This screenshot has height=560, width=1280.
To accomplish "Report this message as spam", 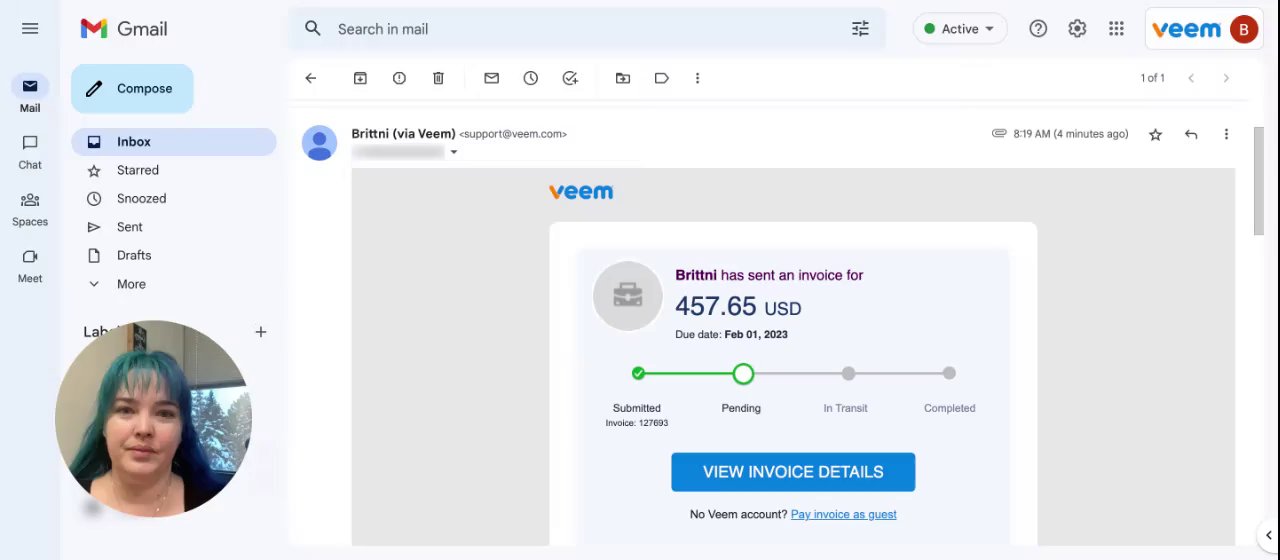I will (399, 78).
